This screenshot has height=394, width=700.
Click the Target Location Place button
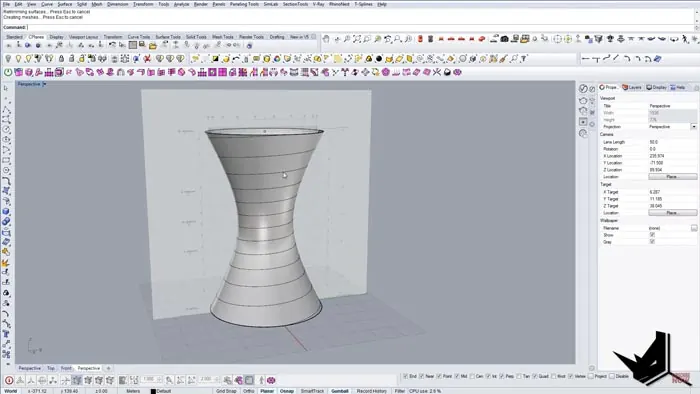click(x=672, y=213)
